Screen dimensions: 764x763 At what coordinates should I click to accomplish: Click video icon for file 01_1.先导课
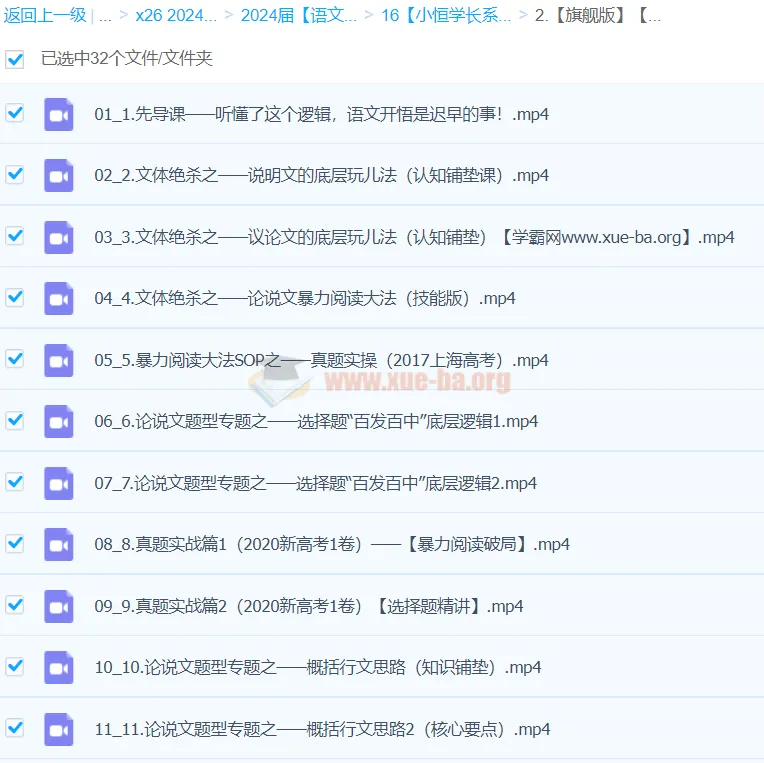pyautogui.click(x=59, y=115)
